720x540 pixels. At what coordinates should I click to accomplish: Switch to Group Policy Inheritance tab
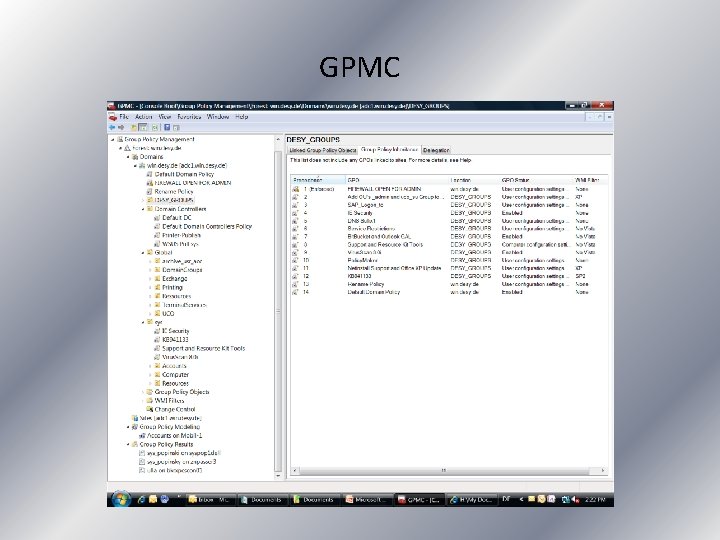[389, 150]
